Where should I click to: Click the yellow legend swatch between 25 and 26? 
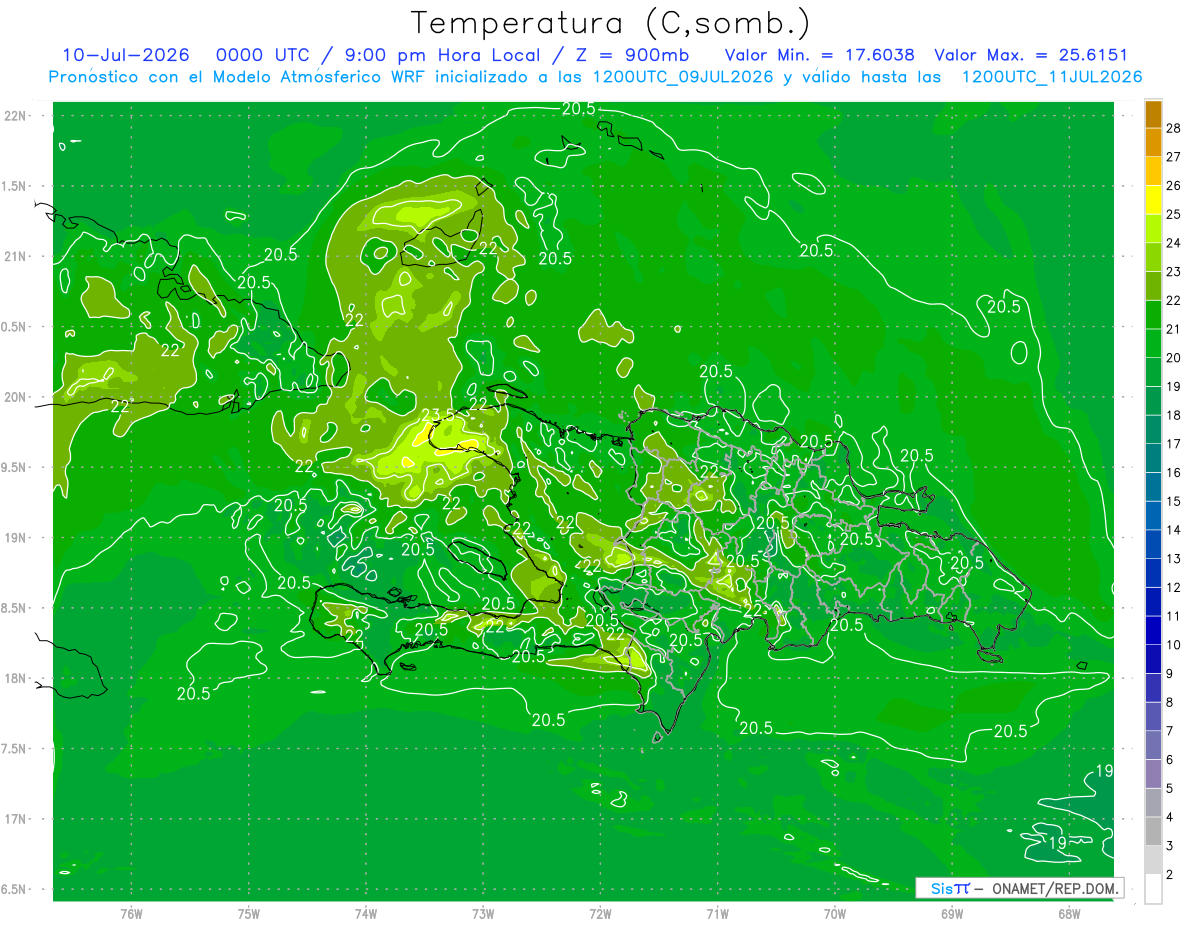[x=1153, y=199]
